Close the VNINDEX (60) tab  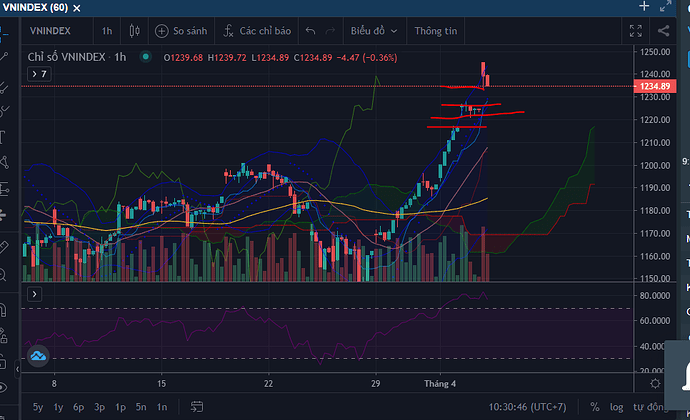(x=75, y=6)
